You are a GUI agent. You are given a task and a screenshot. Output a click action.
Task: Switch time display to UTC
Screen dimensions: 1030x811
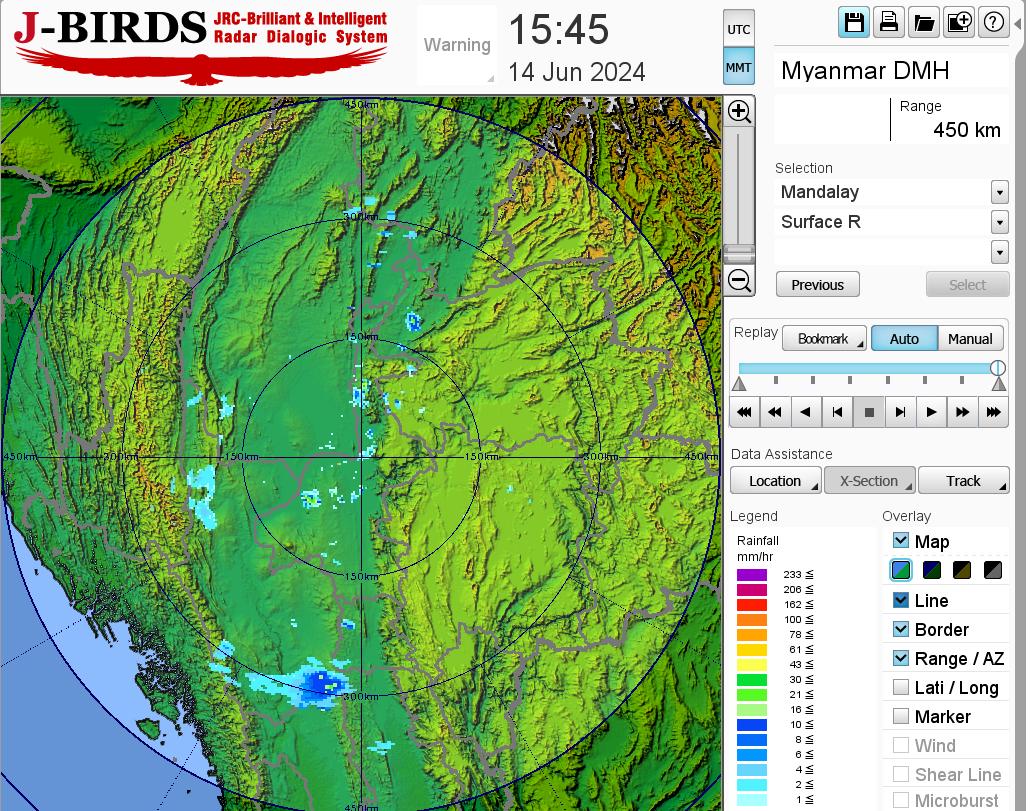pos(739,29)
